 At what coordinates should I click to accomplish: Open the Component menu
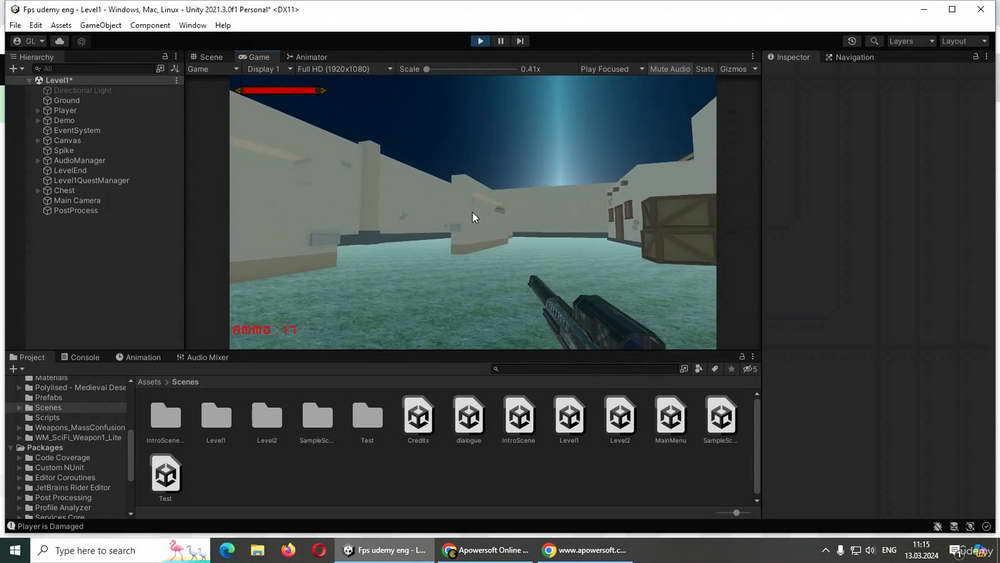[150, 26]
